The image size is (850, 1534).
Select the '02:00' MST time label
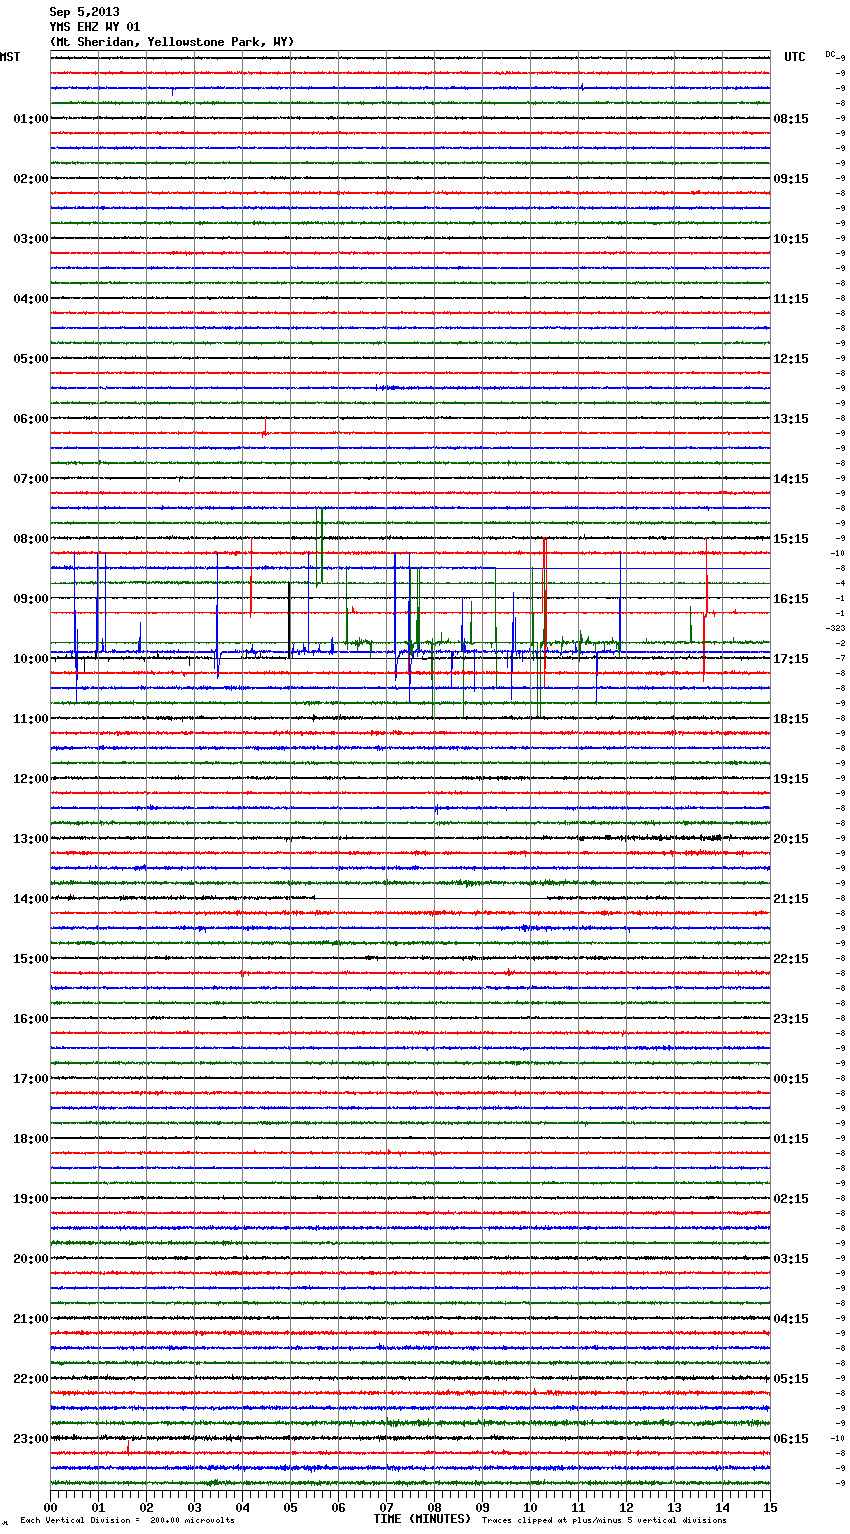point(31,179)
